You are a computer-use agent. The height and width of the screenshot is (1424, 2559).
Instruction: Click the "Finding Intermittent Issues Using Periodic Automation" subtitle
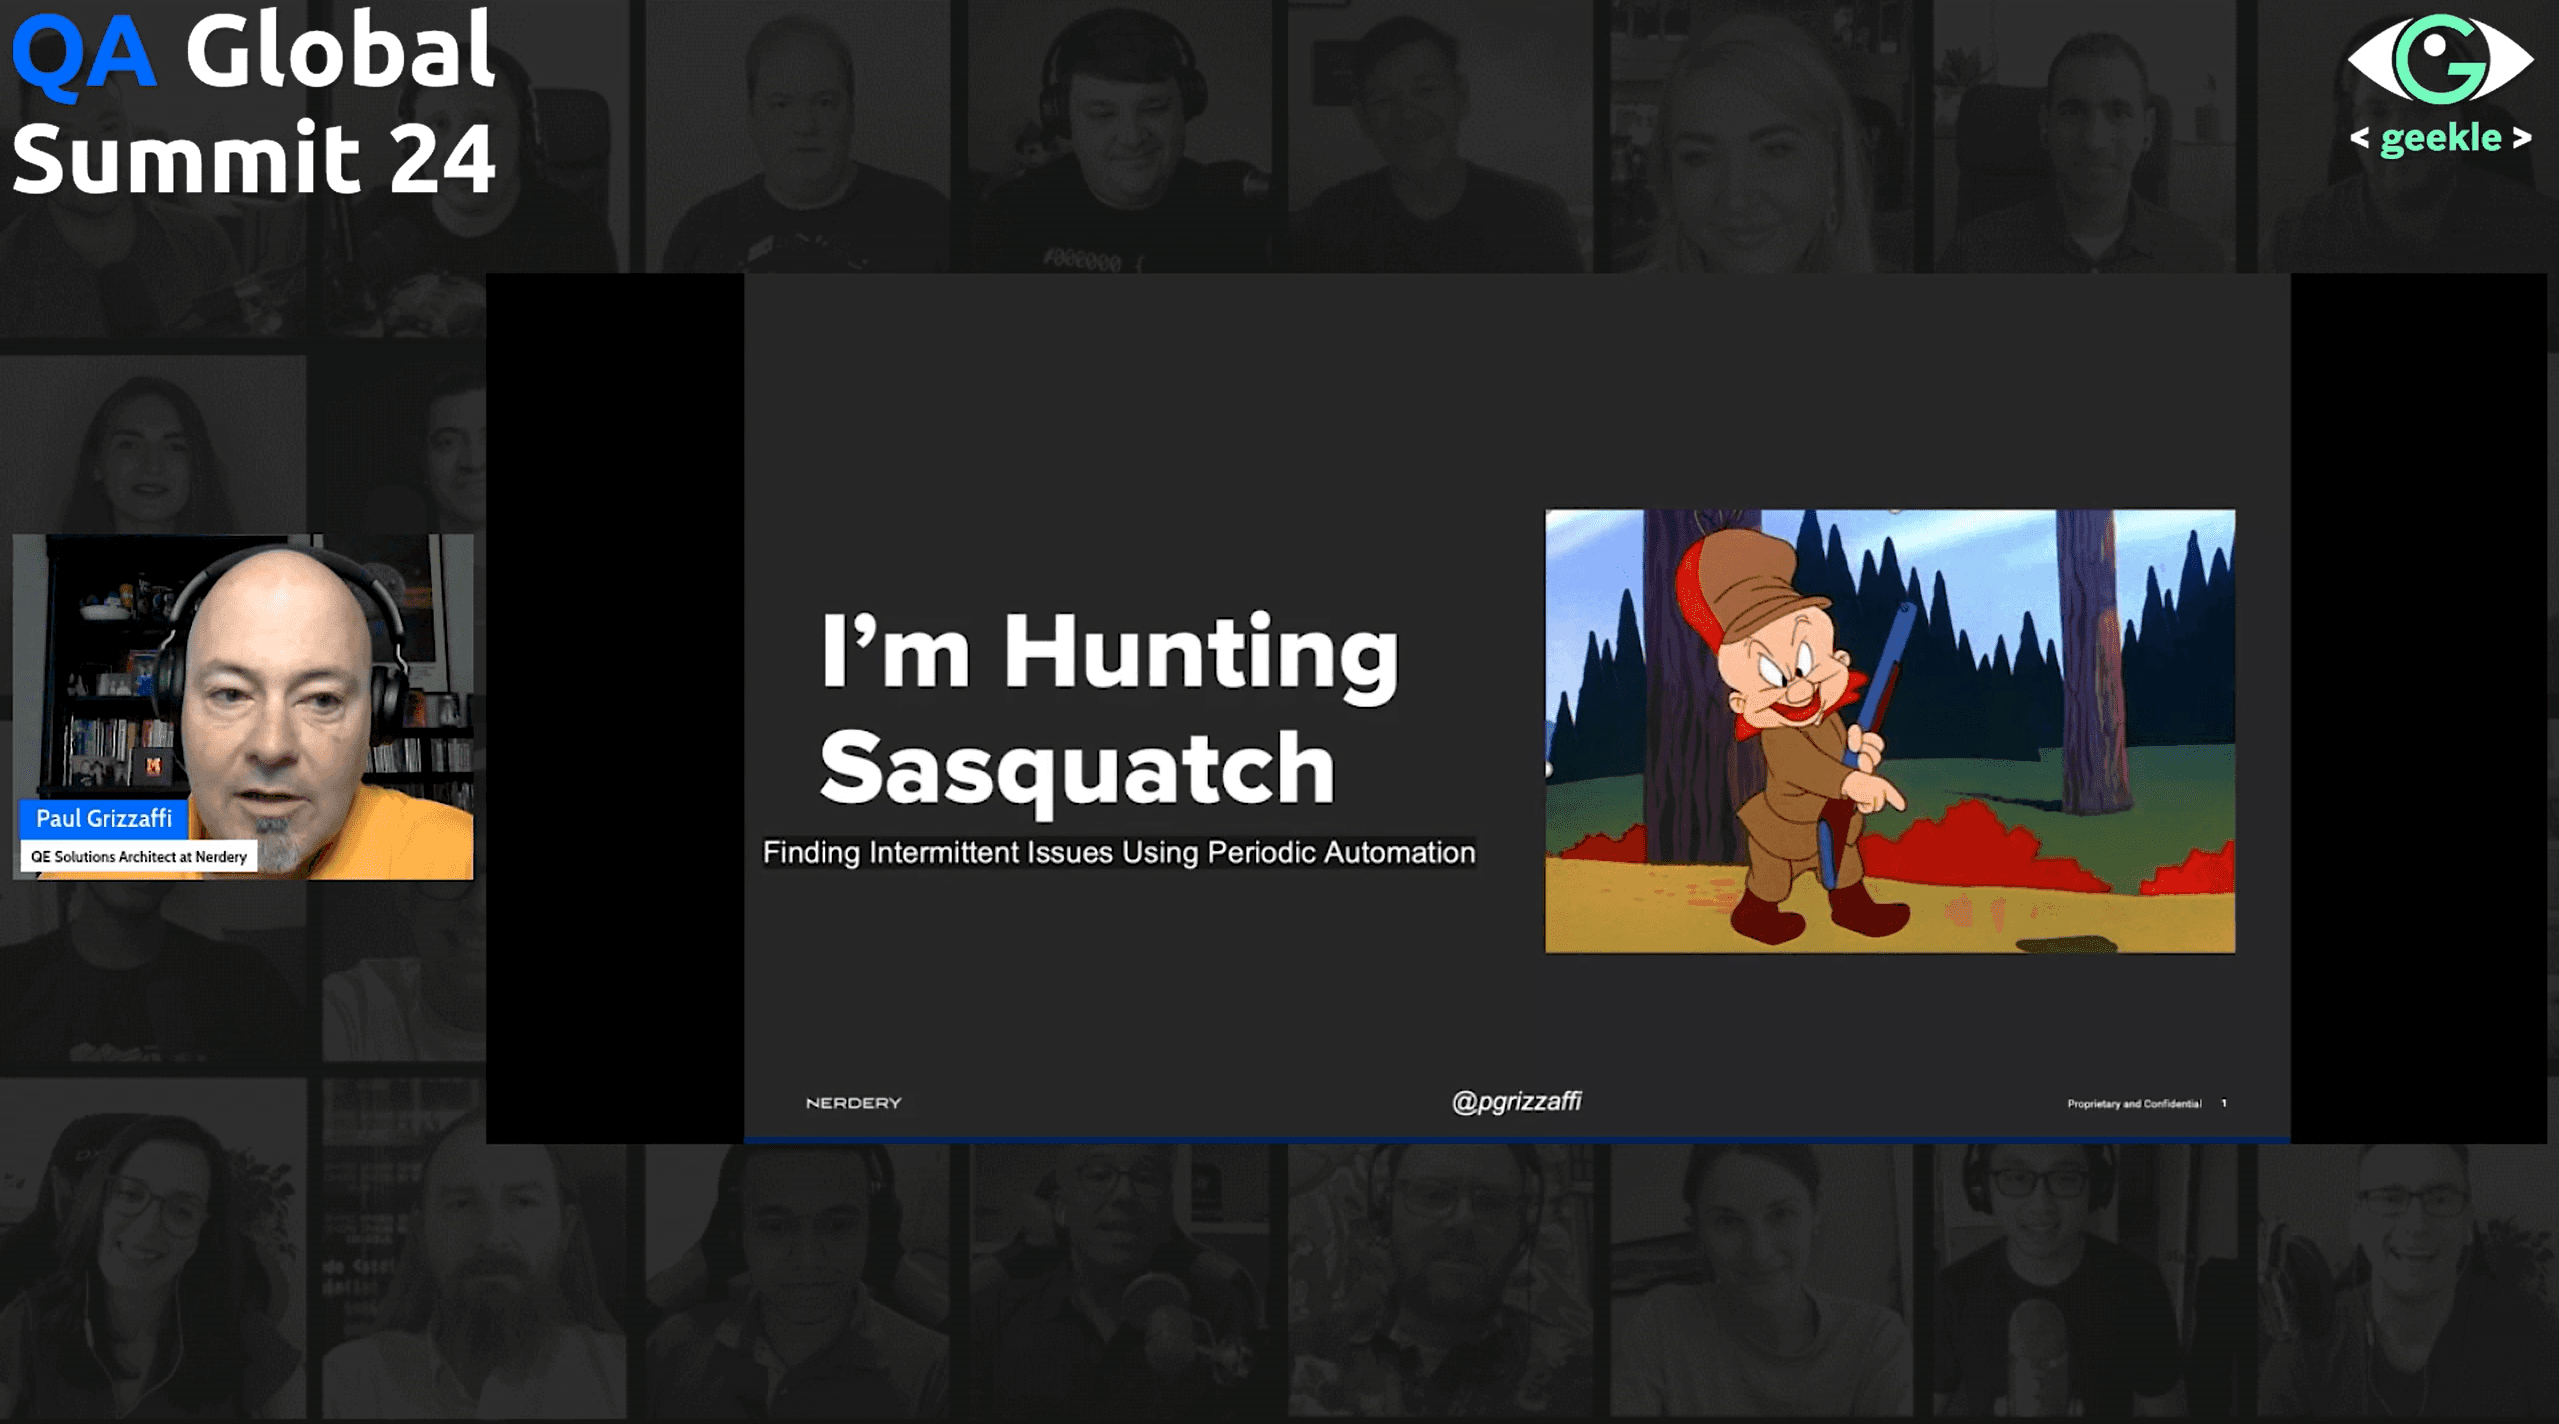pyautogui.click(x=1119, y=852)
